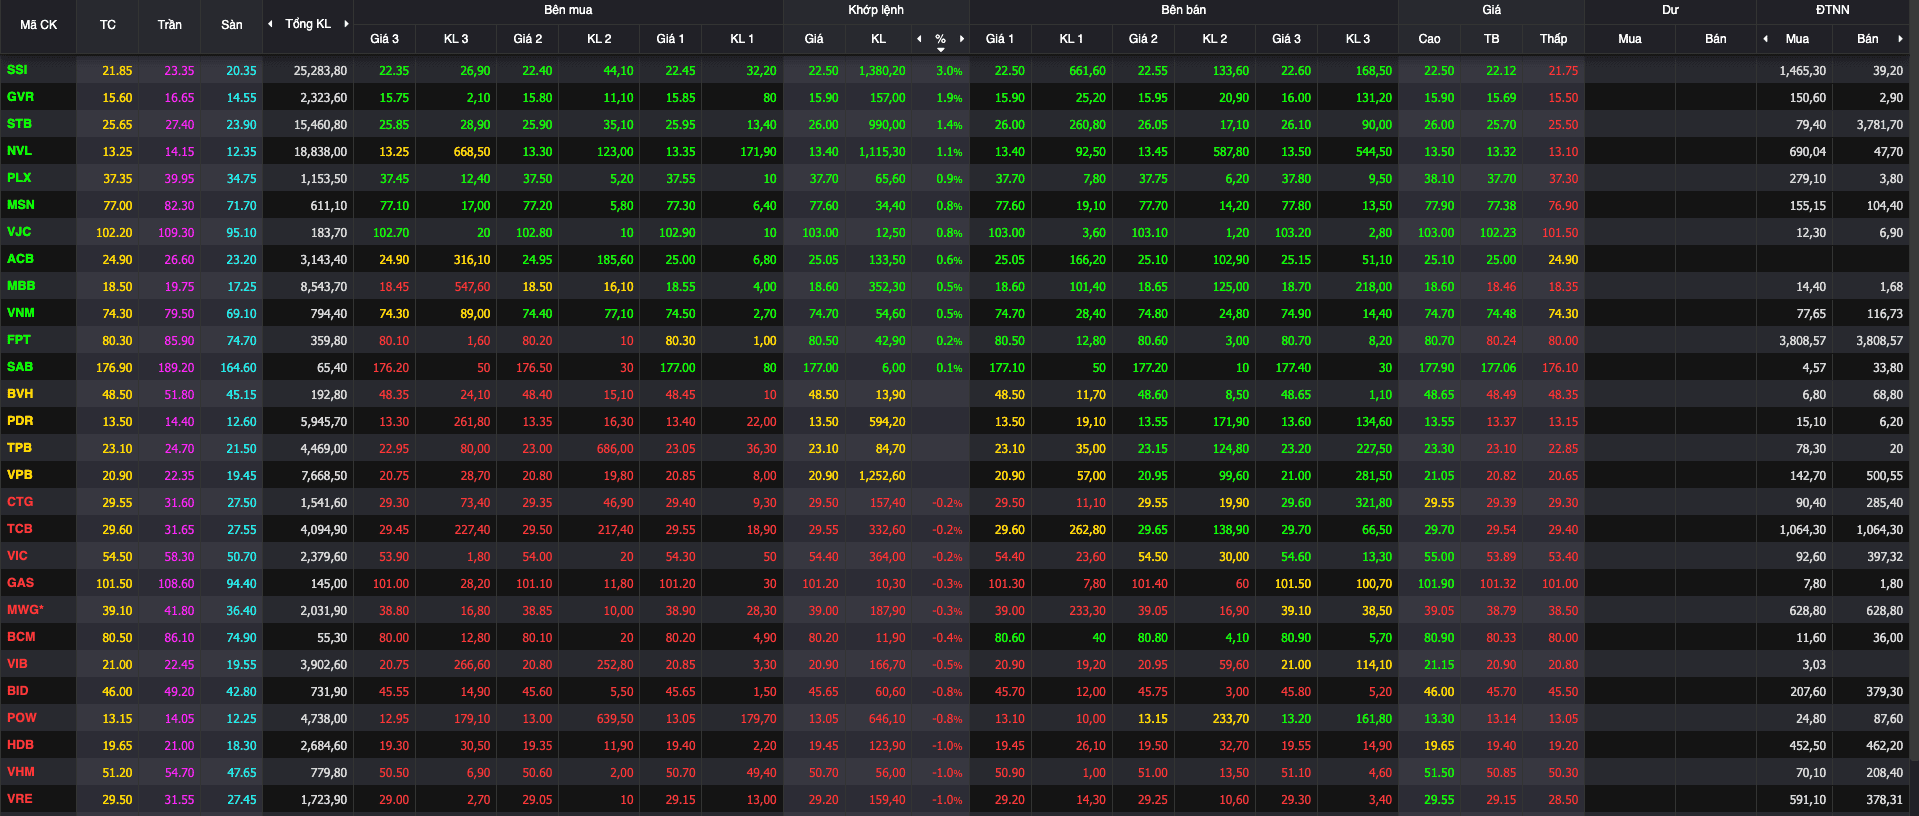
Task: Click the Giá header under Khớp lệnh
Action: (x=814, y=39)
